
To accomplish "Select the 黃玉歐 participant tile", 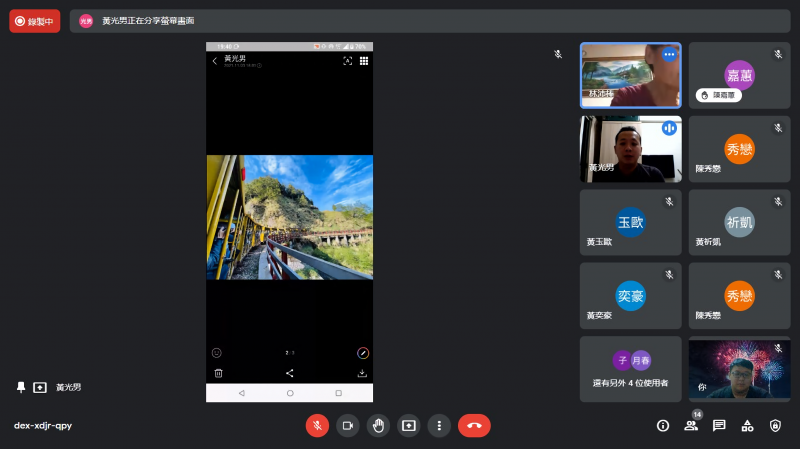I will (x=630, y=222).
